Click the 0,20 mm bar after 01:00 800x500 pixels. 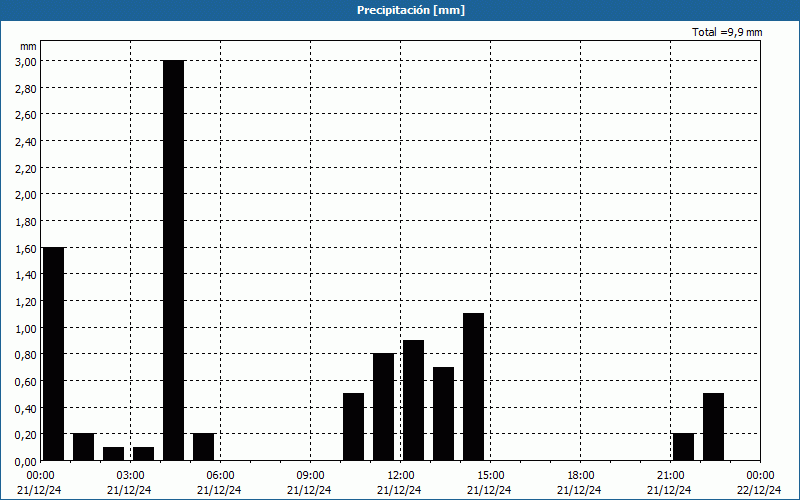click(x=84, y=446)
